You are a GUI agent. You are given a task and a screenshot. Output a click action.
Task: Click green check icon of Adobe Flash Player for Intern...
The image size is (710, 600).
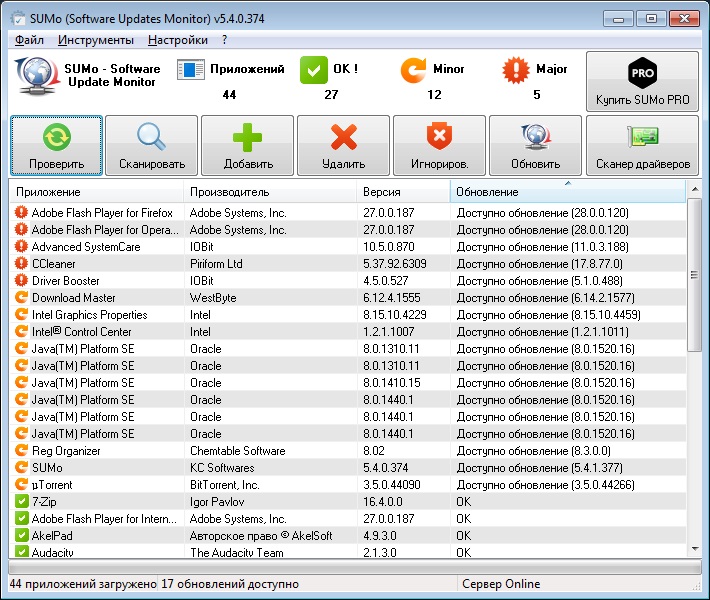(21, 518)
